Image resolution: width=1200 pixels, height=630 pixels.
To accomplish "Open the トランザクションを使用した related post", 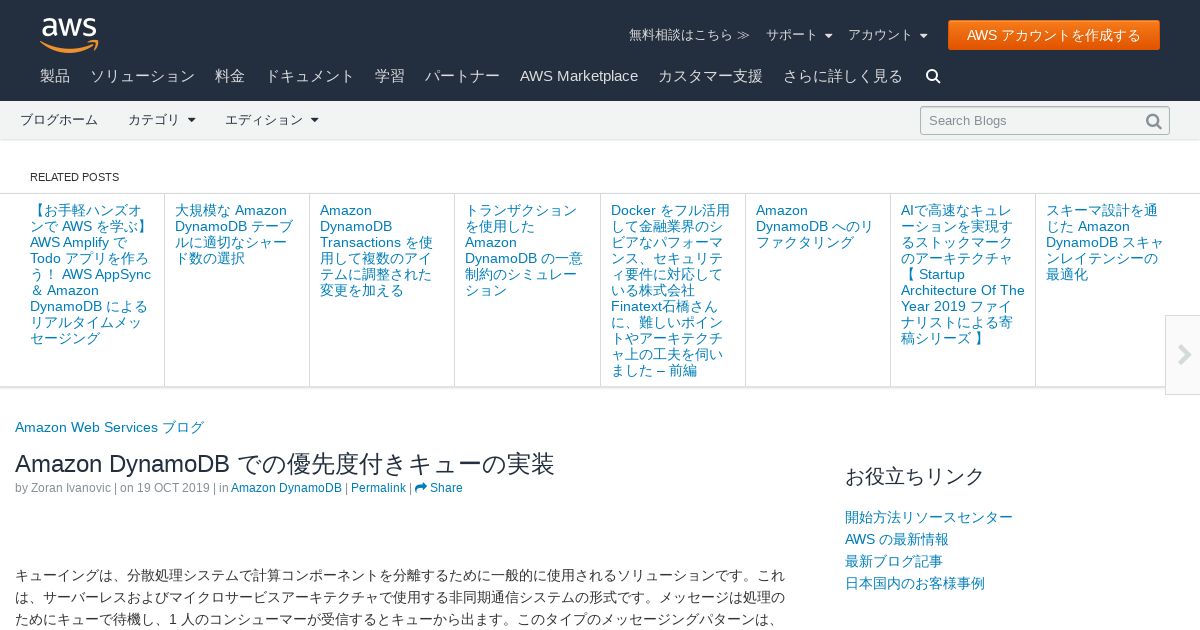I will (x=524, y=250).
